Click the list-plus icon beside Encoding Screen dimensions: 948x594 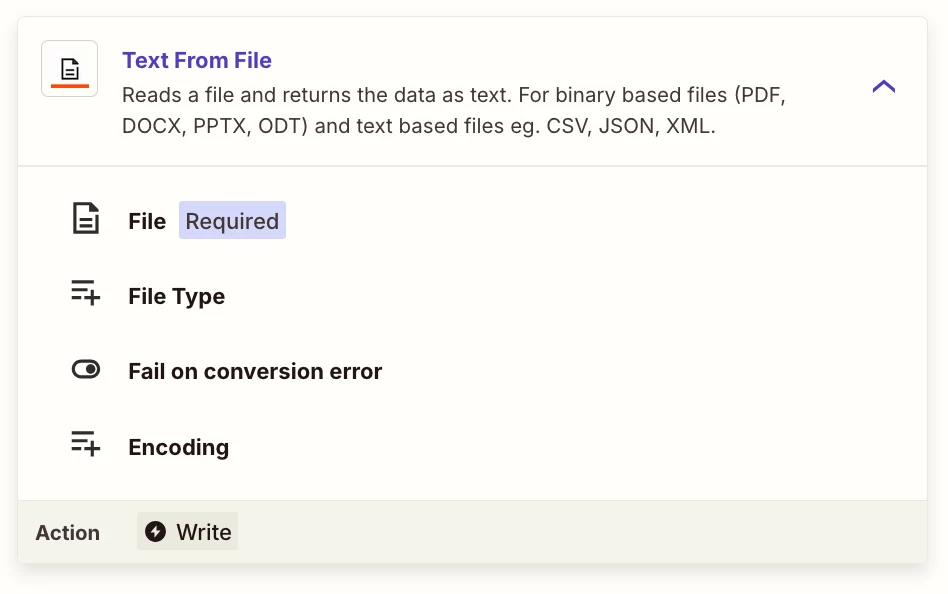86,444
